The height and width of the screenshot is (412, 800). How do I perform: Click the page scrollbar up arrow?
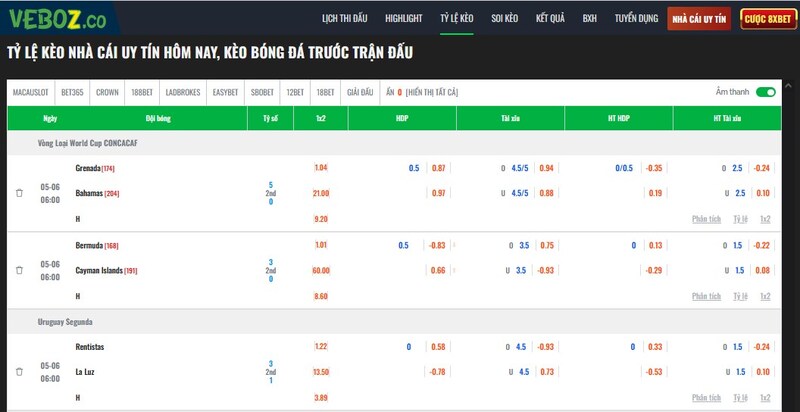pyautogui.click(x=788, y=86)
